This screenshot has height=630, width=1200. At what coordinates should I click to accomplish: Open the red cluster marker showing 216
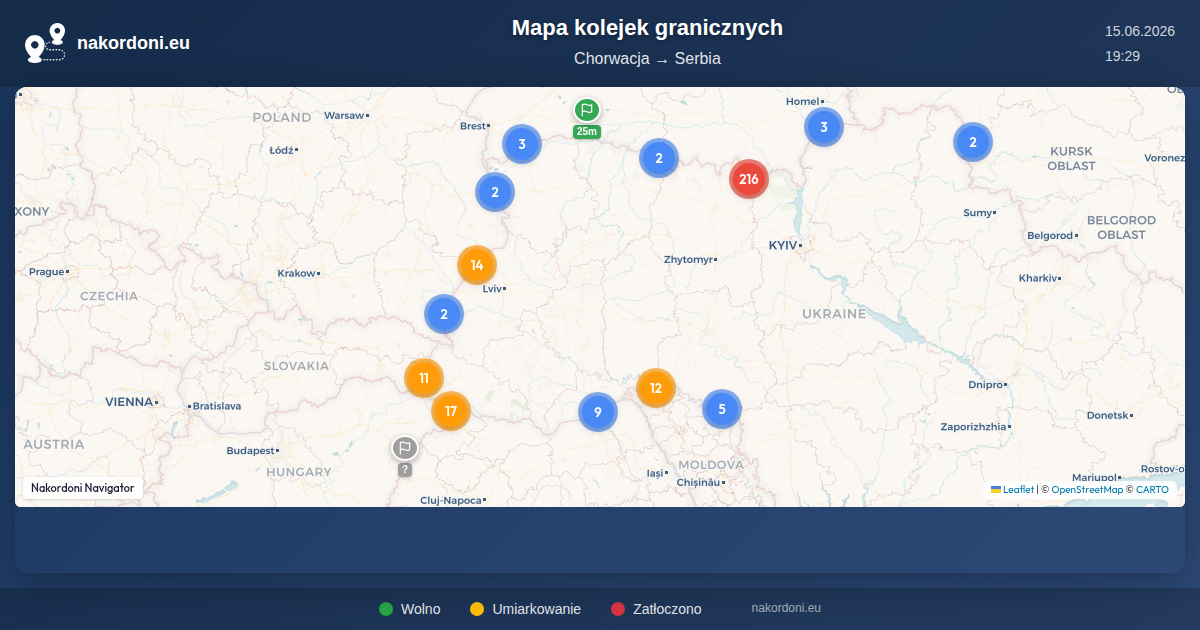coord(749,179)
